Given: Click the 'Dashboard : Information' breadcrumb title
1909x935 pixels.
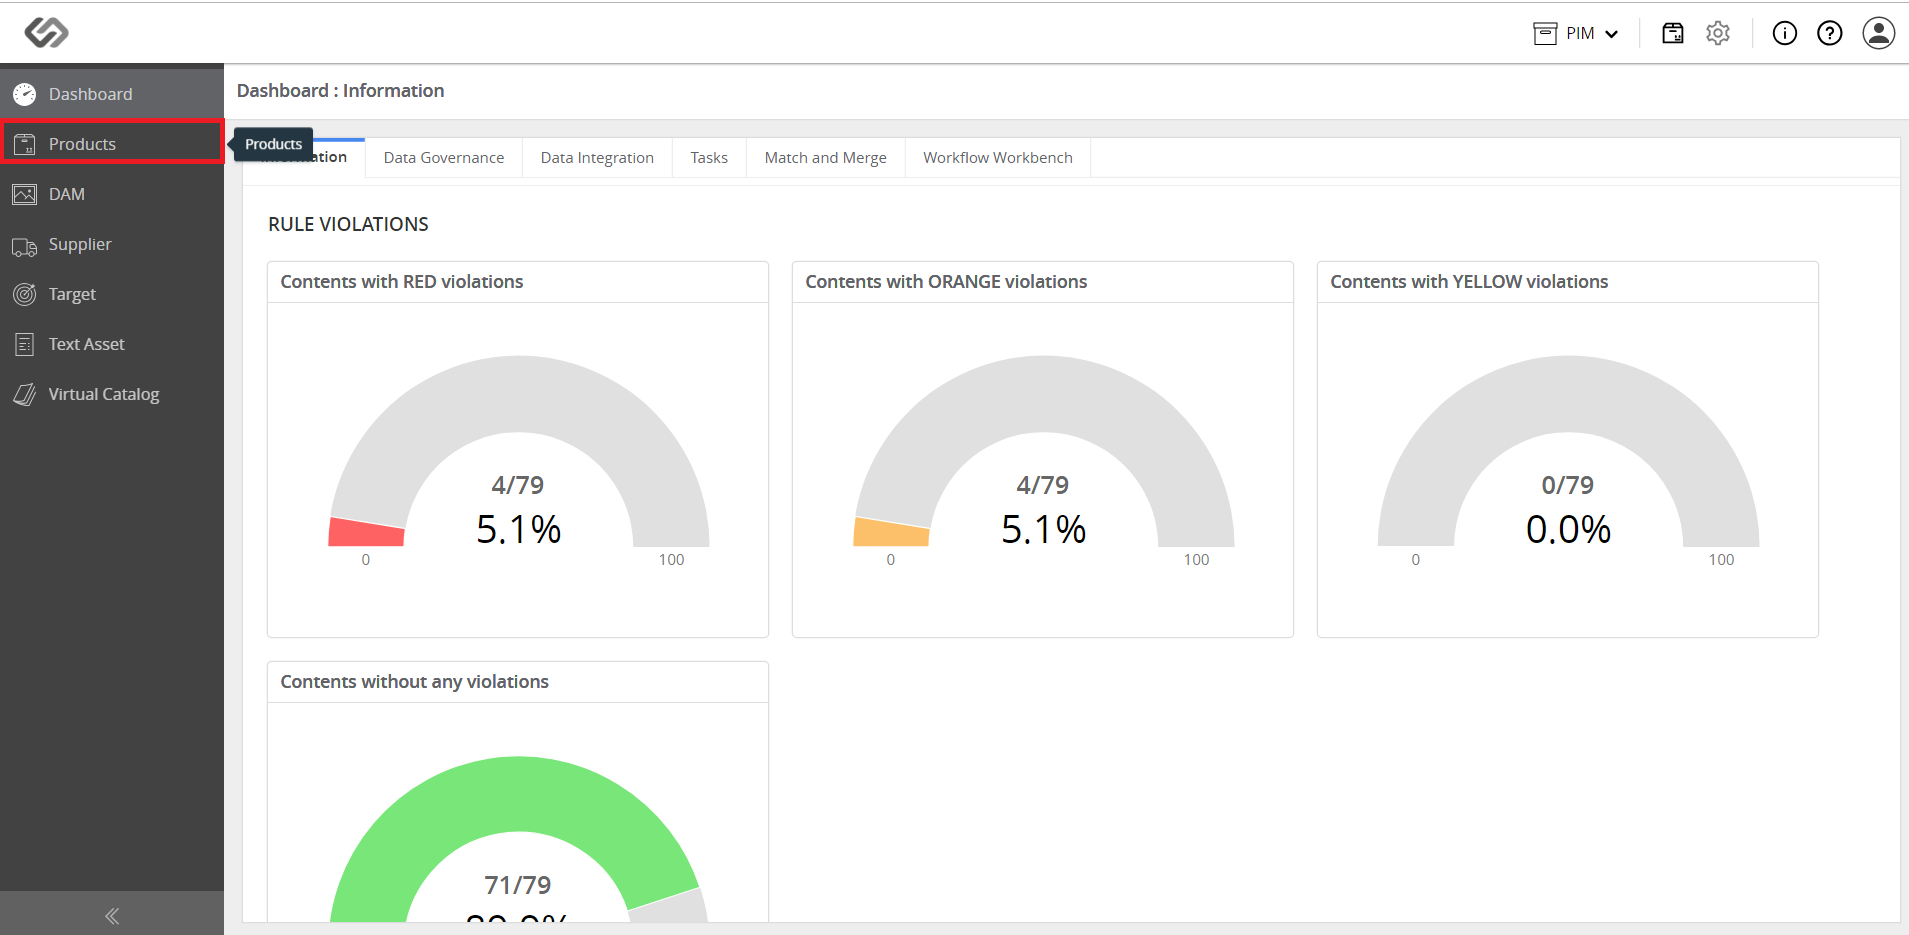Looking at the screenshot, I should (x=340, y=91).
